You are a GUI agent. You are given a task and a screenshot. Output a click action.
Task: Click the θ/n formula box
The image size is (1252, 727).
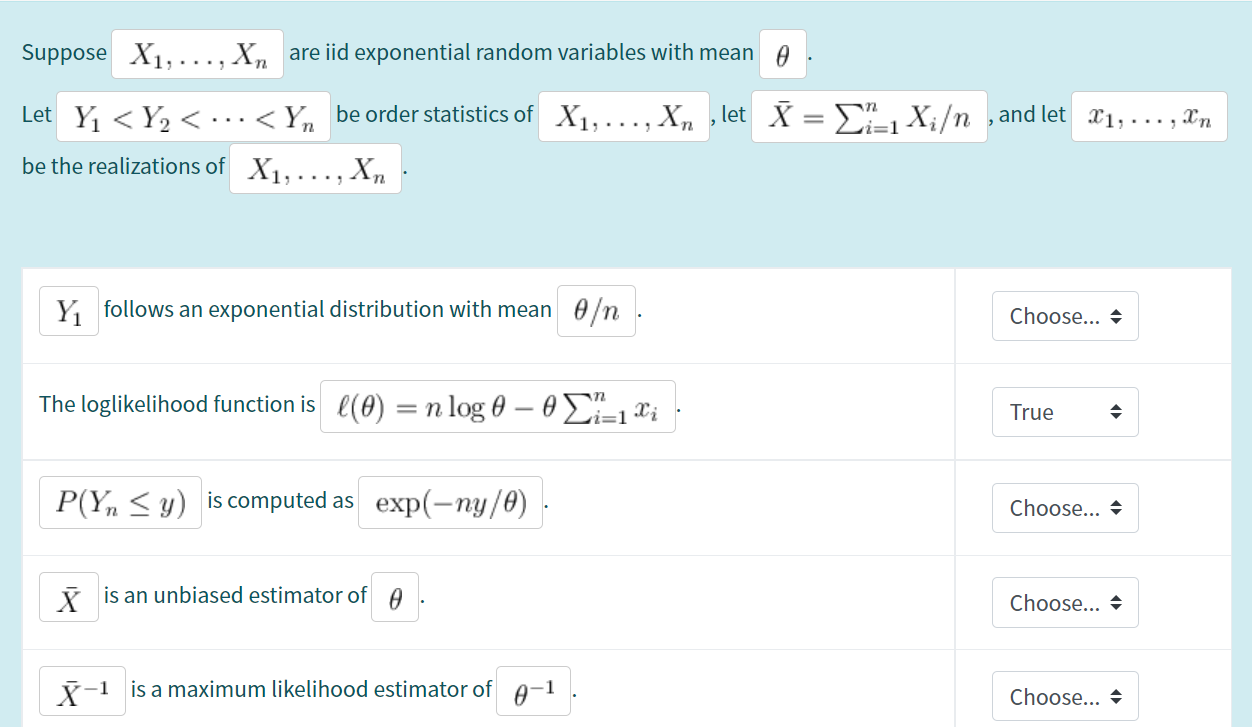(595, 310)
